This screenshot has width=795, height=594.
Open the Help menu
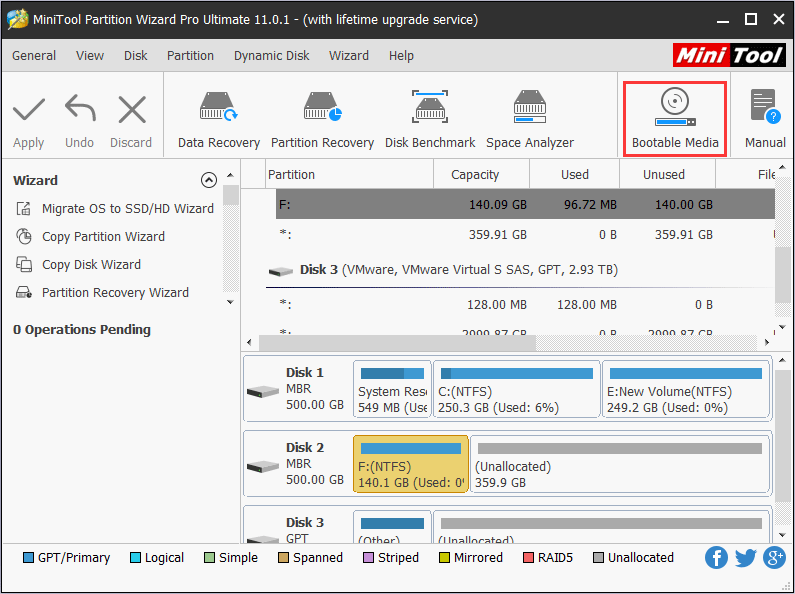(401, 56)
